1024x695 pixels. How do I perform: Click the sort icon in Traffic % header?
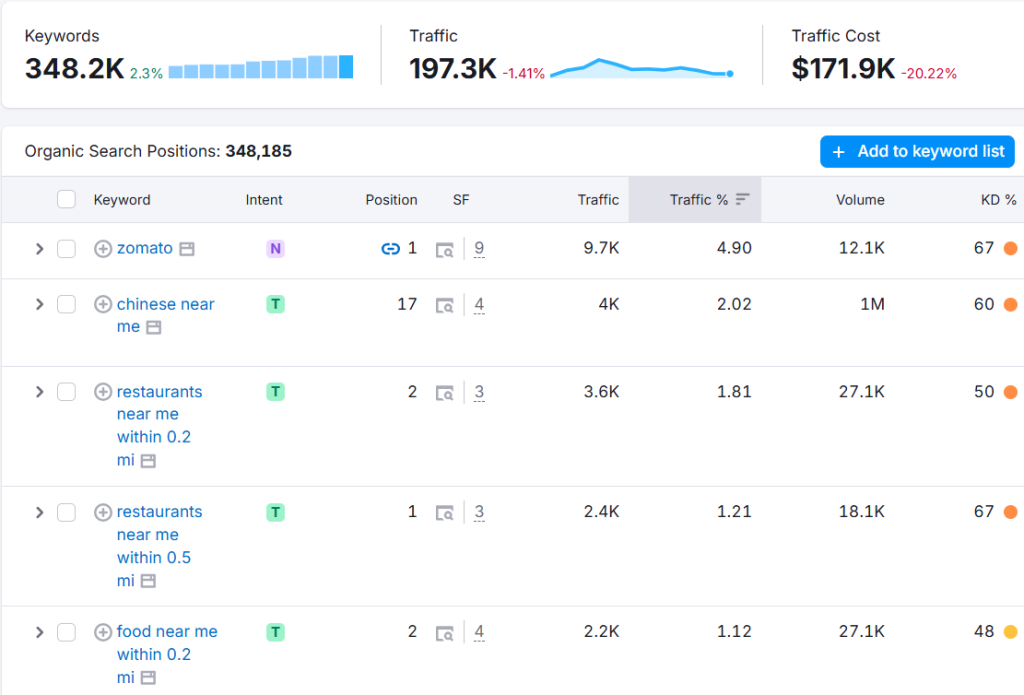point(742,200)
